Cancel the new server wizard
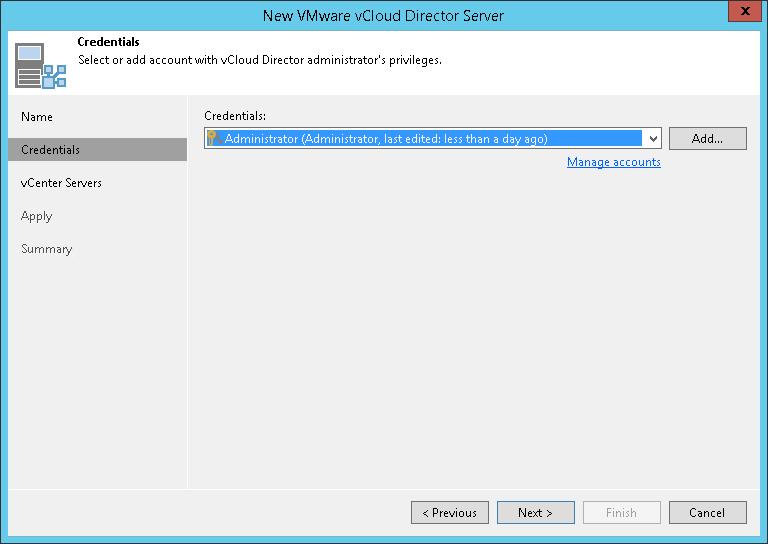The height and width of the screenshot is (544, 768). (x=707, y=513)
